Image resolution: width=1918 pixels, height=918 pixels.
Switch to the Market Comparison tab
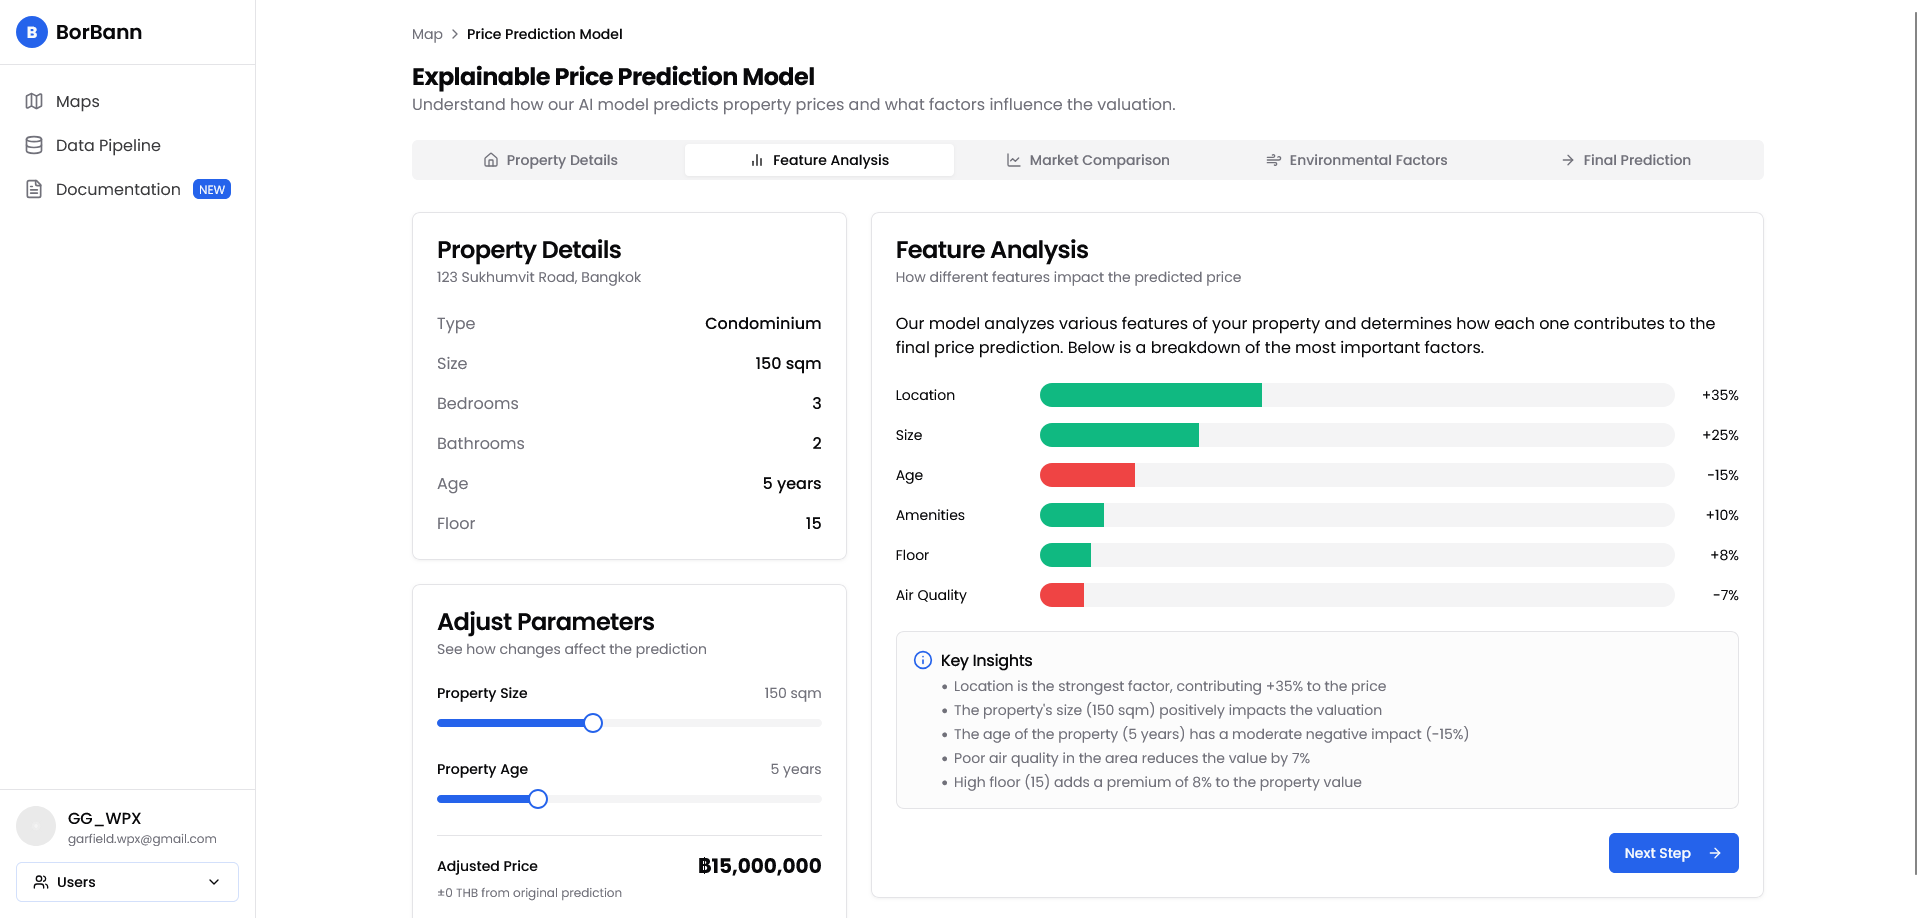pyautogui.click(x=1087, y=160)
